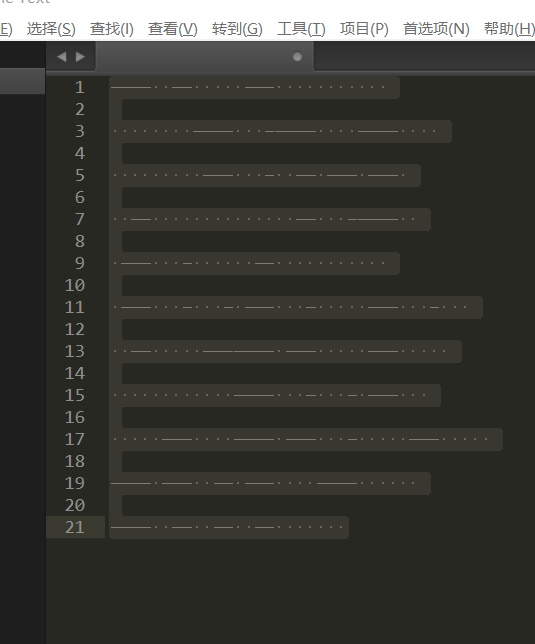Click line number 7 in gutter
The height and width of the screenshot is (644, 535).
coord(80,219)
